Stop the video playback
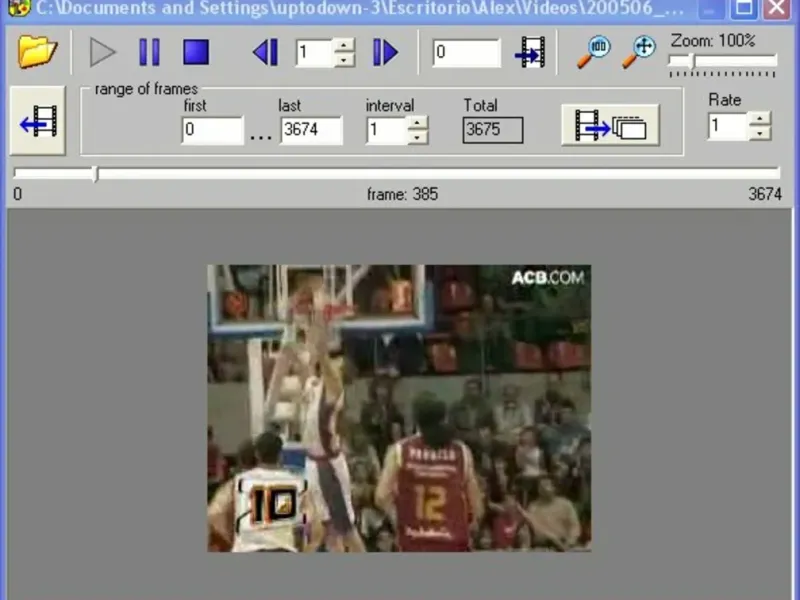 (x=196, y=52)
